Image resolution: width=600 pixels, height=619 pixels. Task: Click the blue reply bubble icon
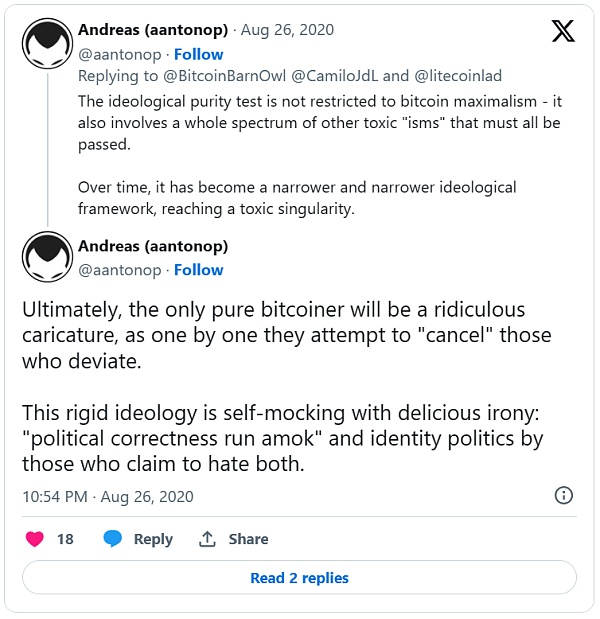point(113,539)
